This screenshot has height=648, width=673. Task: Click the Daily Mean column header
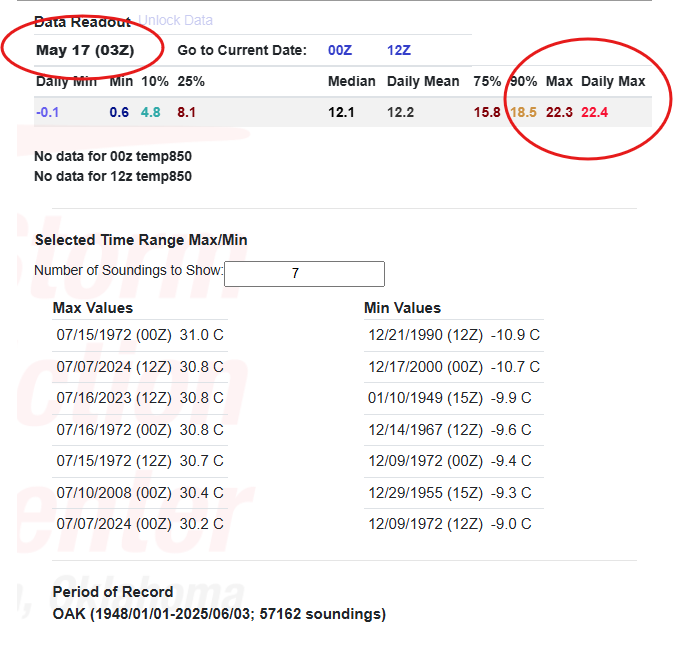423,82
